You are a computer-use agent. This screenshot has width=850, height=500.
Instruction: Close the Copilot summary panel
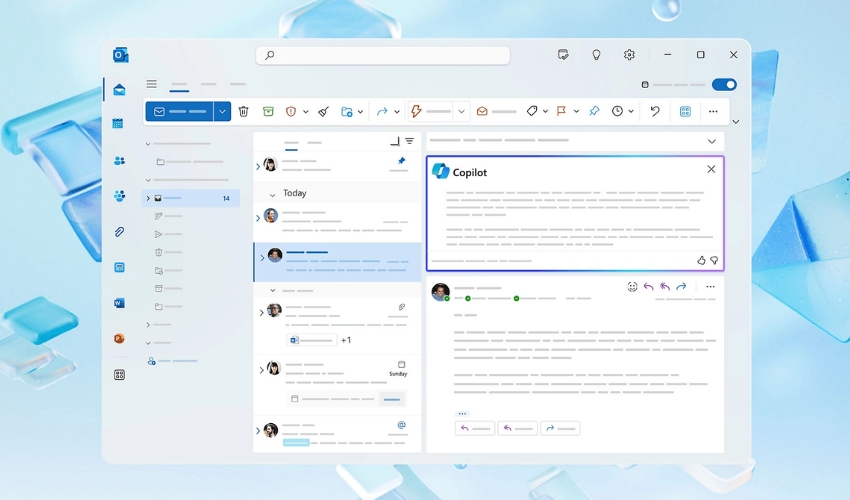pyautogui.click(x=711, y=169)
